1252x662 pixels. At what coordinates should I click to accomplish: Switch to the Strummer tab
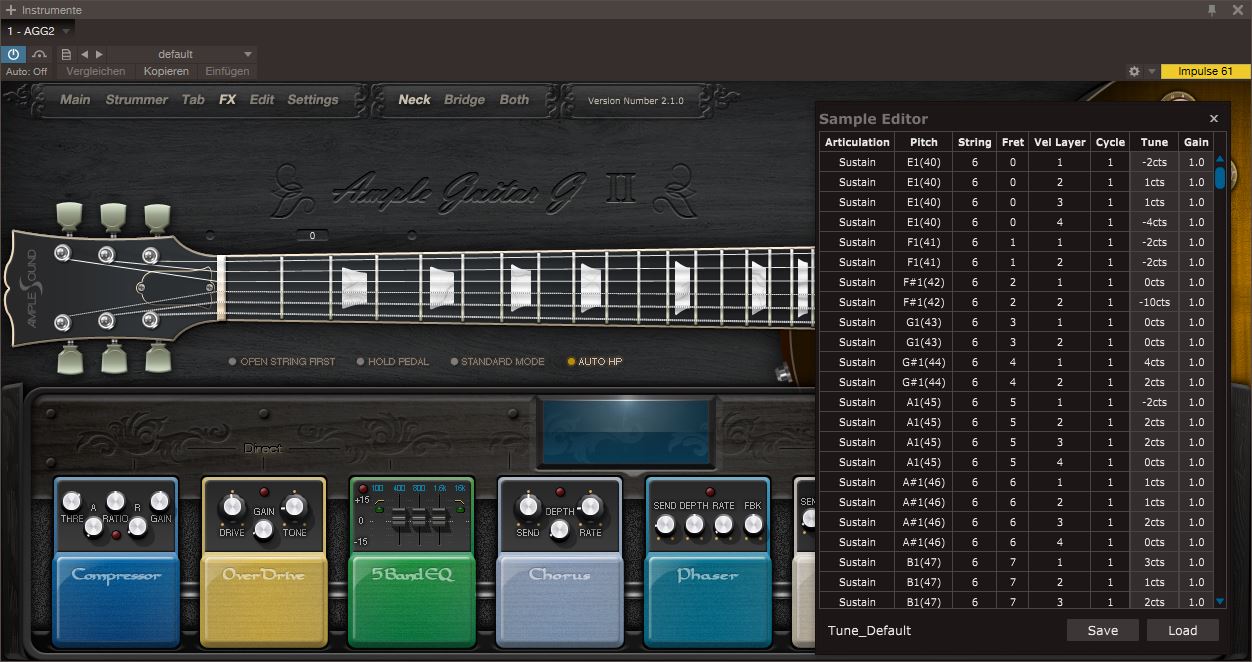coord(137,100)
